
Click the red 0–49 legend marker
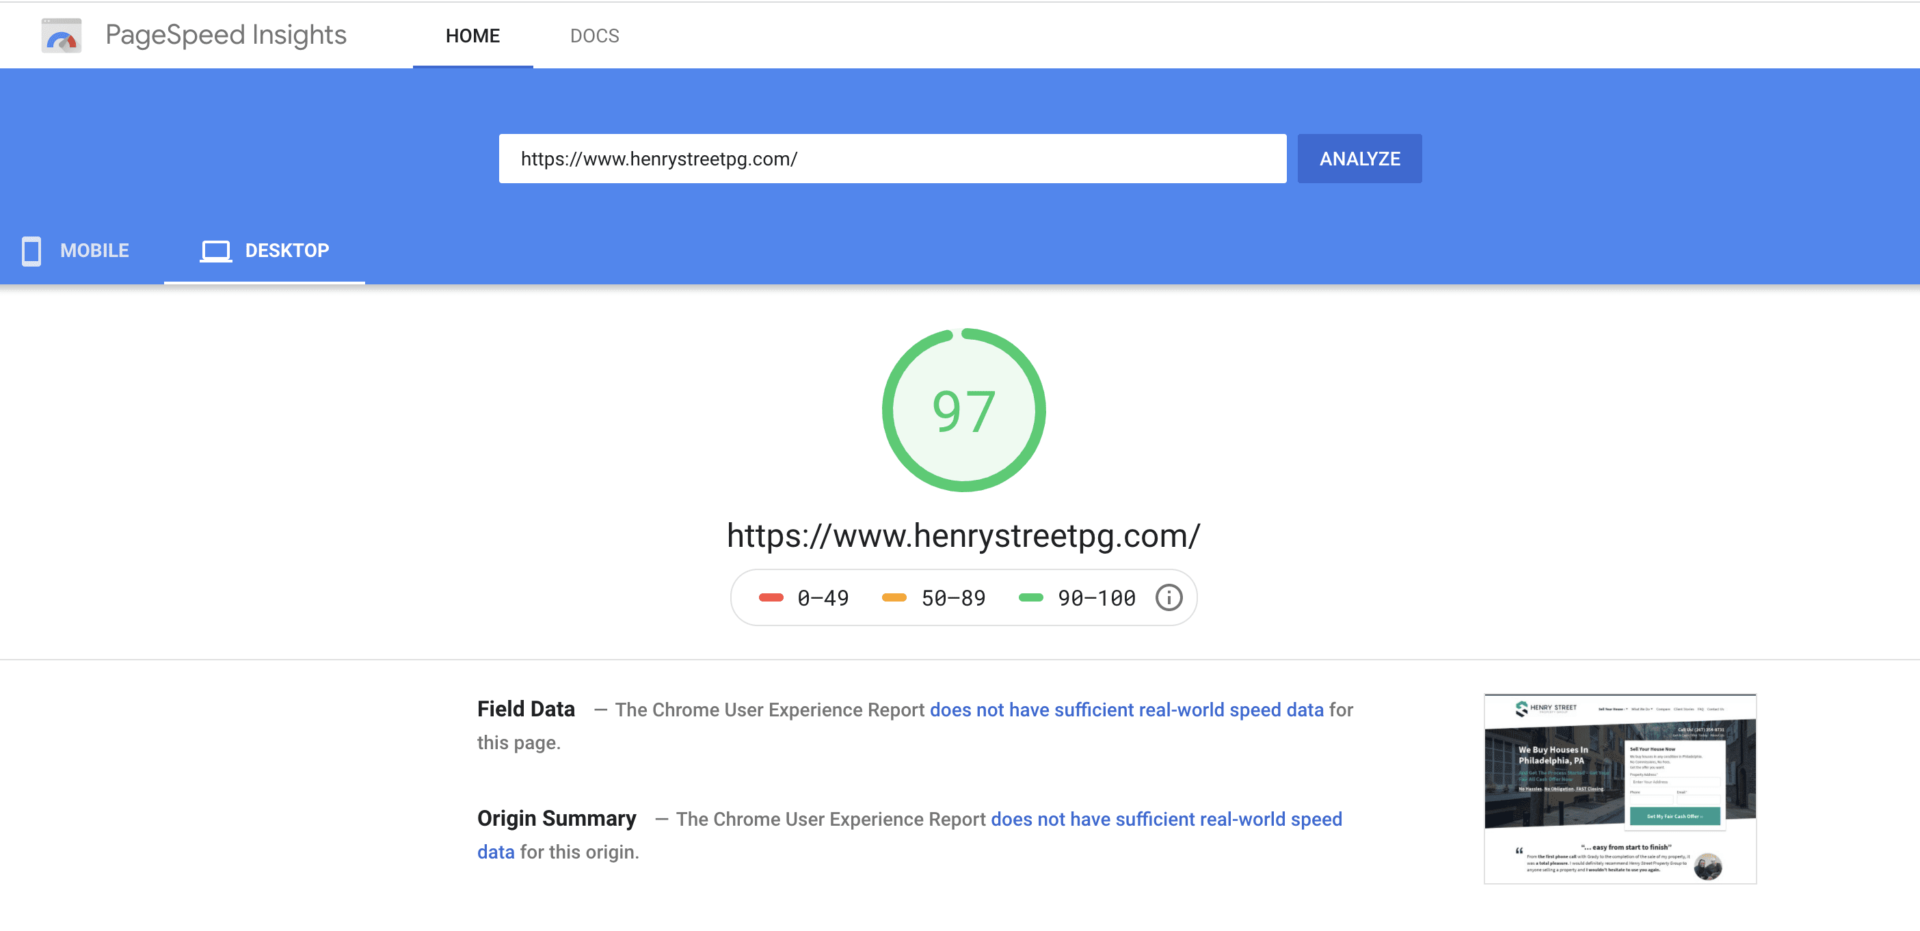tap(771, 598)
